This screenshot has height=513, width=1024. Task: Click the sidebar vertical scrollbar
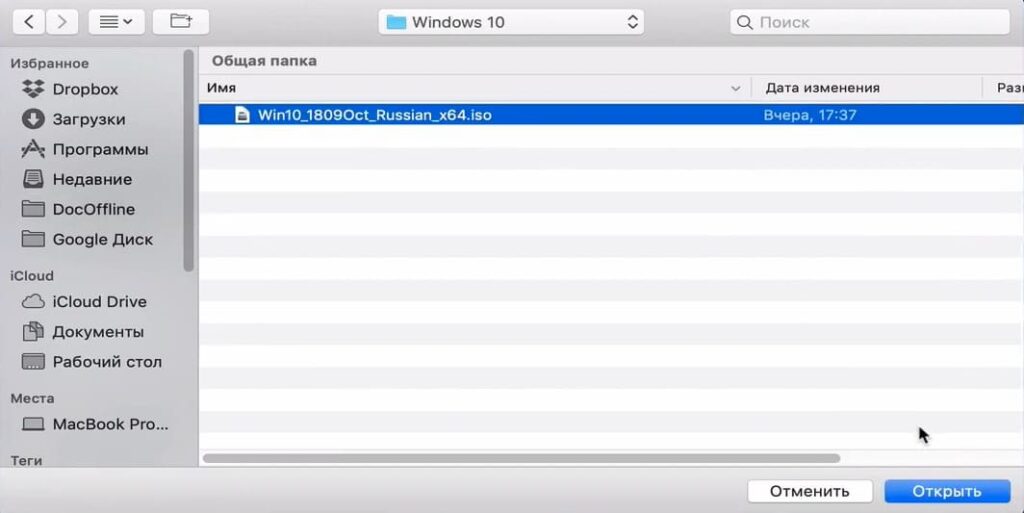tap(189, 161)
